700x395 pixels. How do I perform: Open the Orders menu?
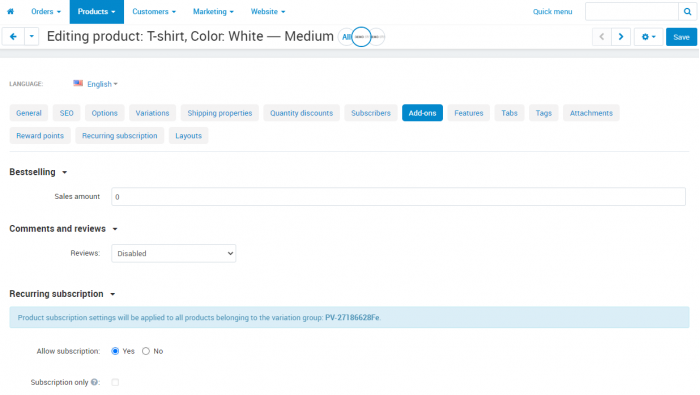click(x=46, y=12)
